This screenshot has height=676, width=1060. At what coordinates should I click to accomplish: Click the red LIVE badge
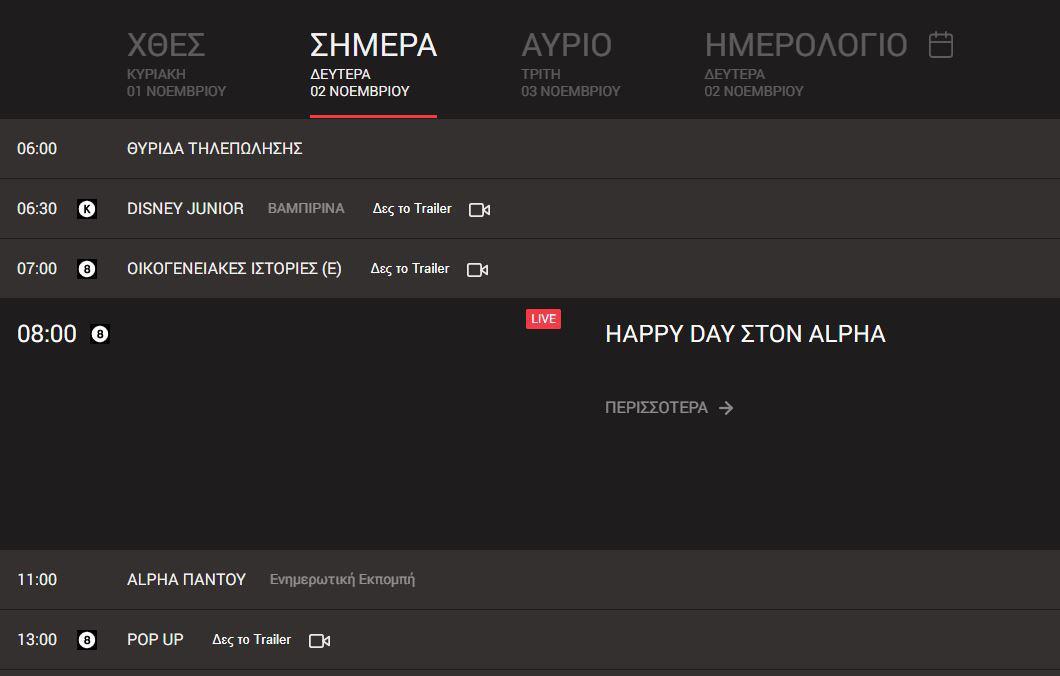[543, 319]
